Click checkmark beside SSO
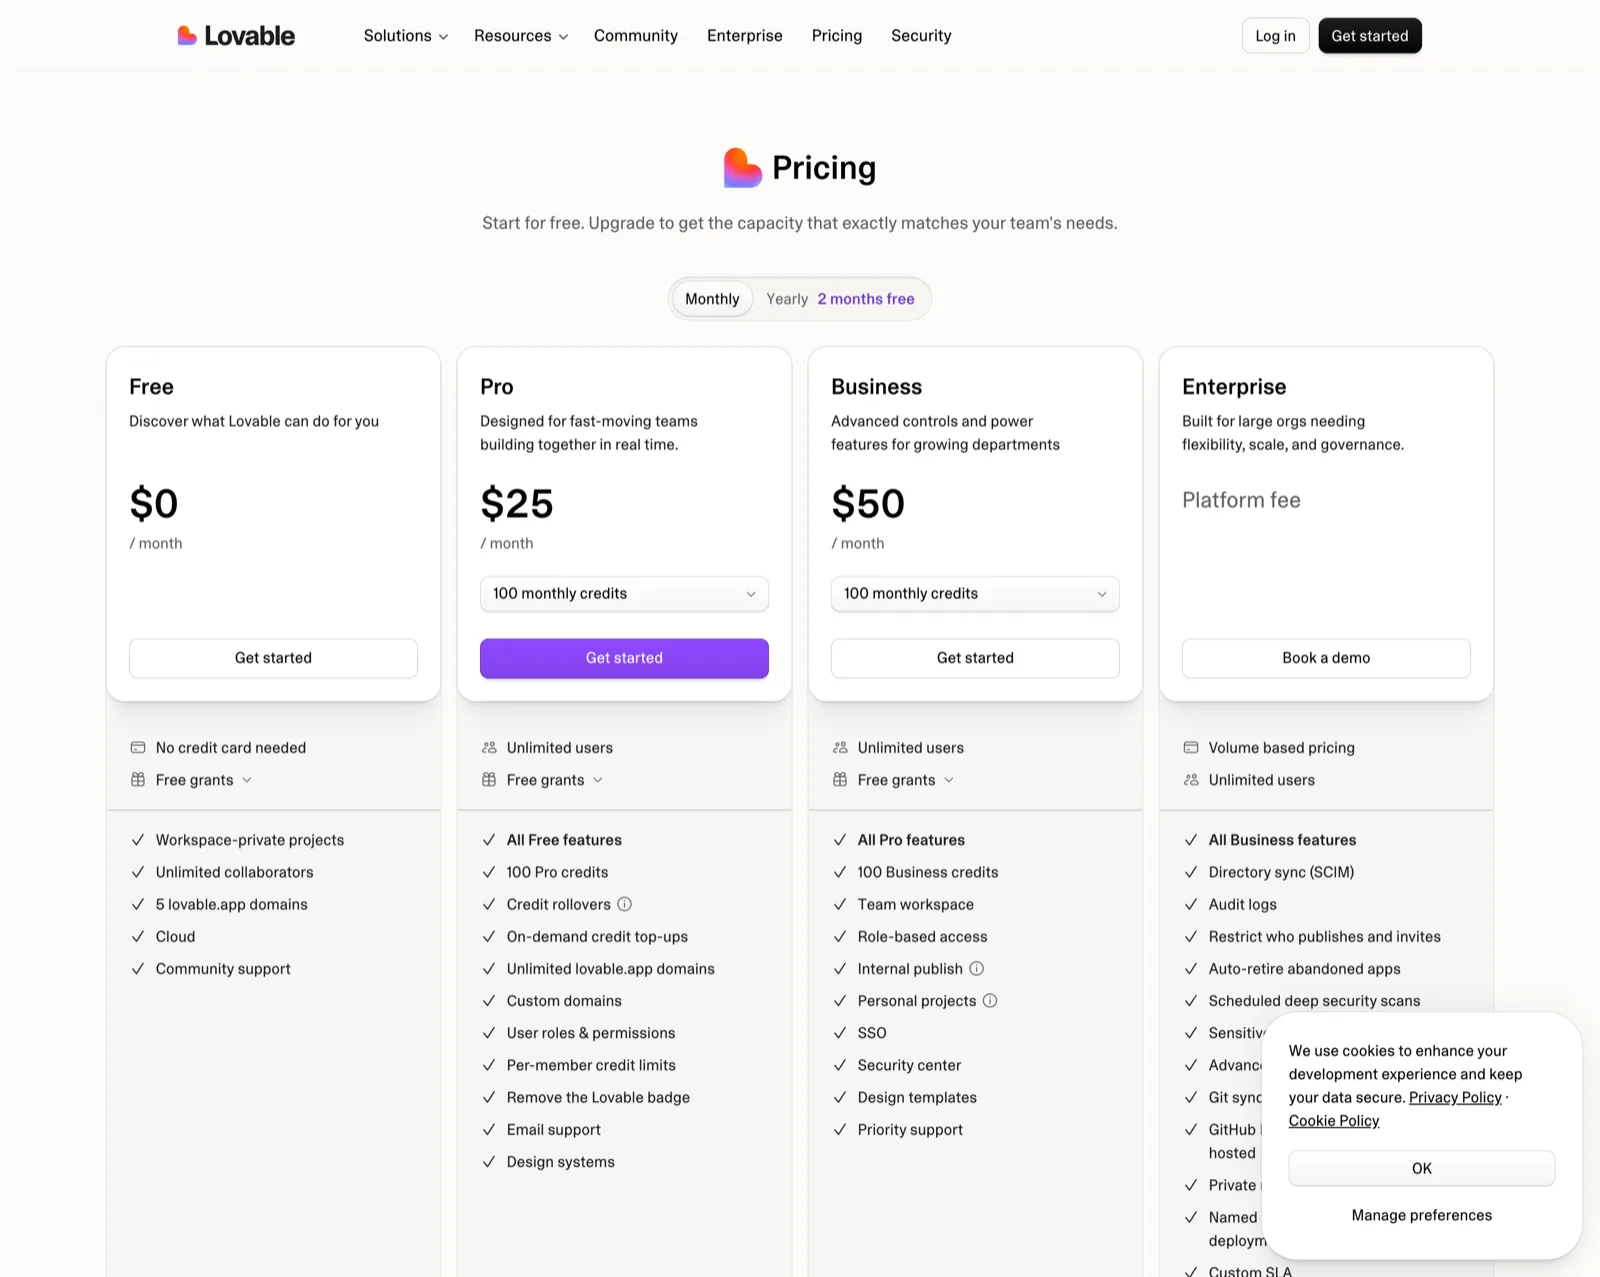The height and width of the screenshot is (1277, 1600). point(840,1033)
